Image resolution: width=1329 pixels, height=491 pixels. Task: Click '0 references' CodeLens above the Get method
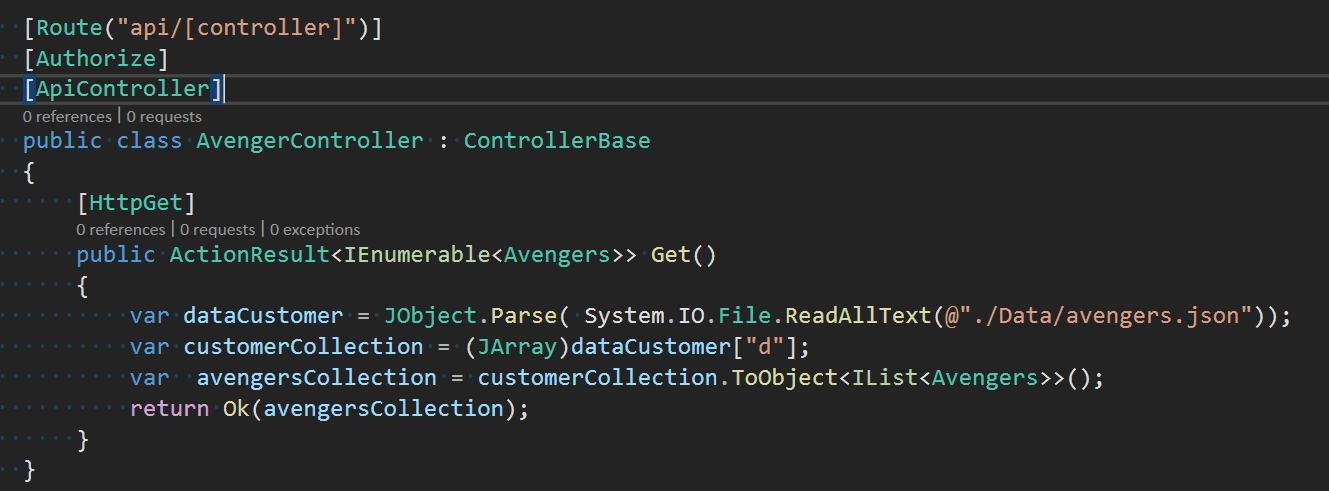tap(120, 230)
